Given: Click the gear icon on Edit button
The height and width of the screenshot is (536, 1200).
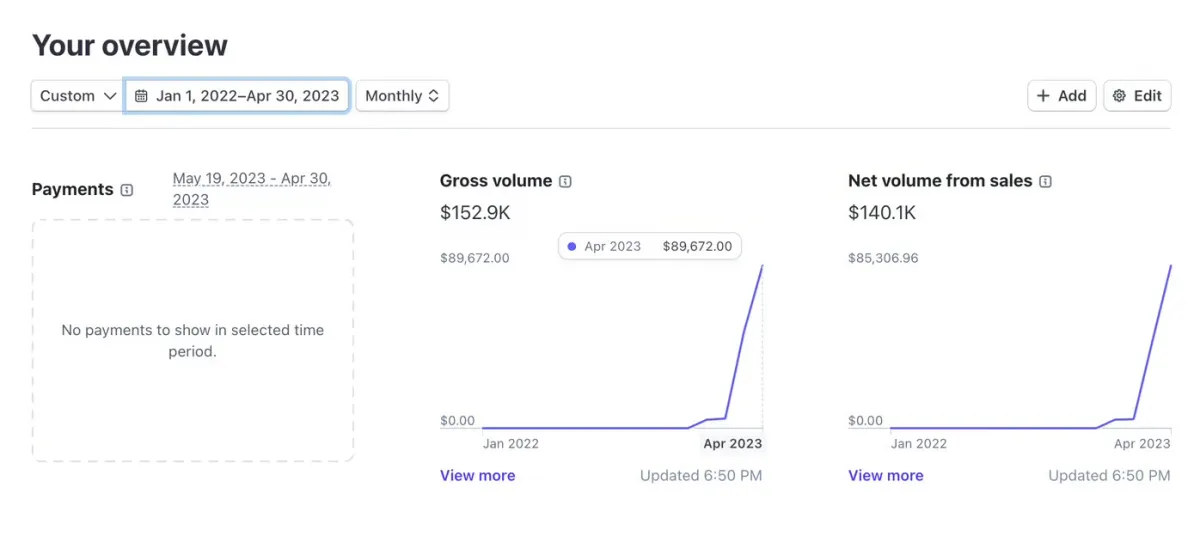Looking at the screenshot, I should (1119, 96).
